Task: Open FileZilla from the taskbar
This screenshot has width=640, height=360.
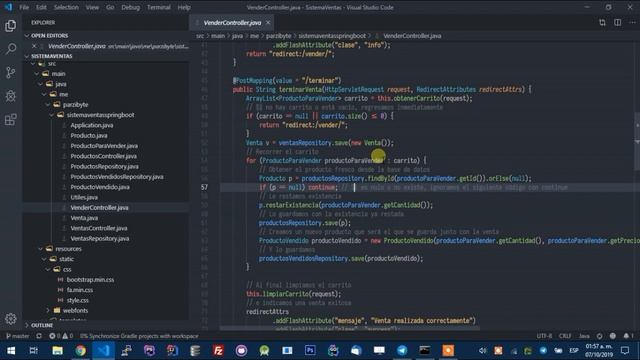Action: point(218,350)
